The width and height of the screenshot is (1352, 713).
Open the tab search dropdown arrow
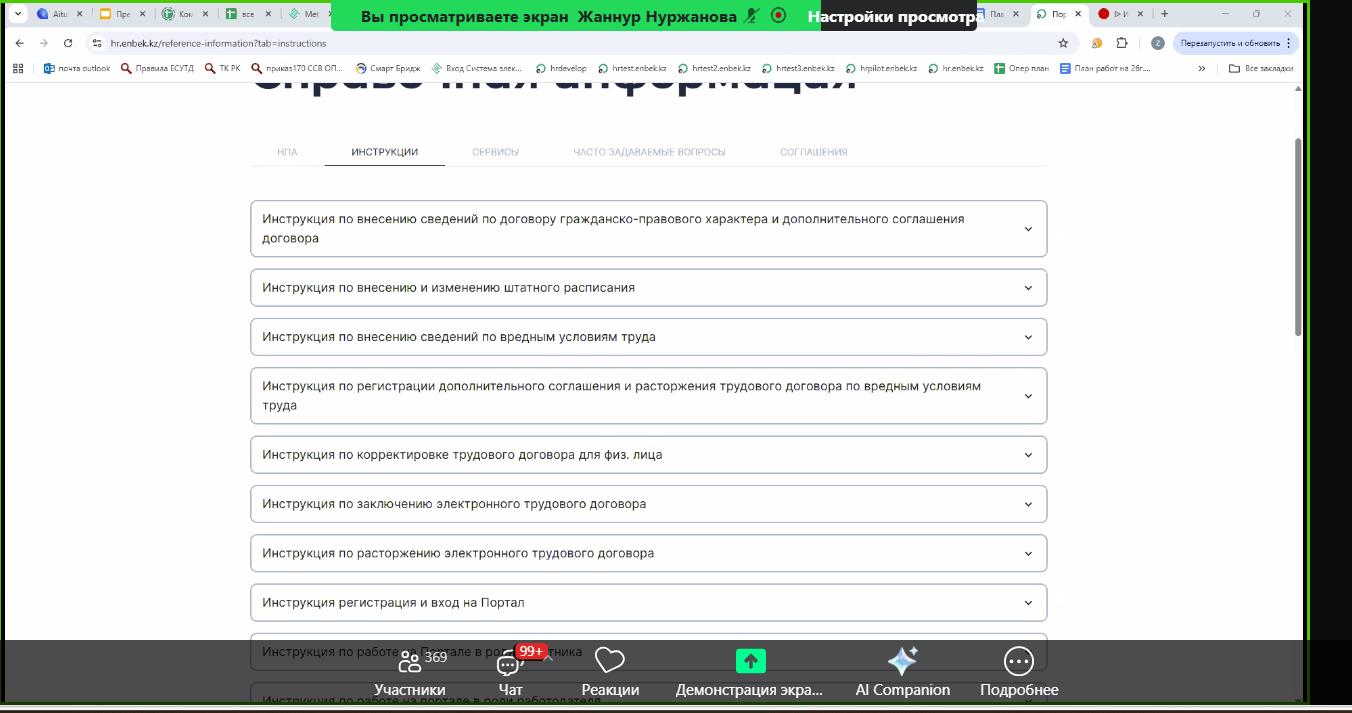(17, 14)
